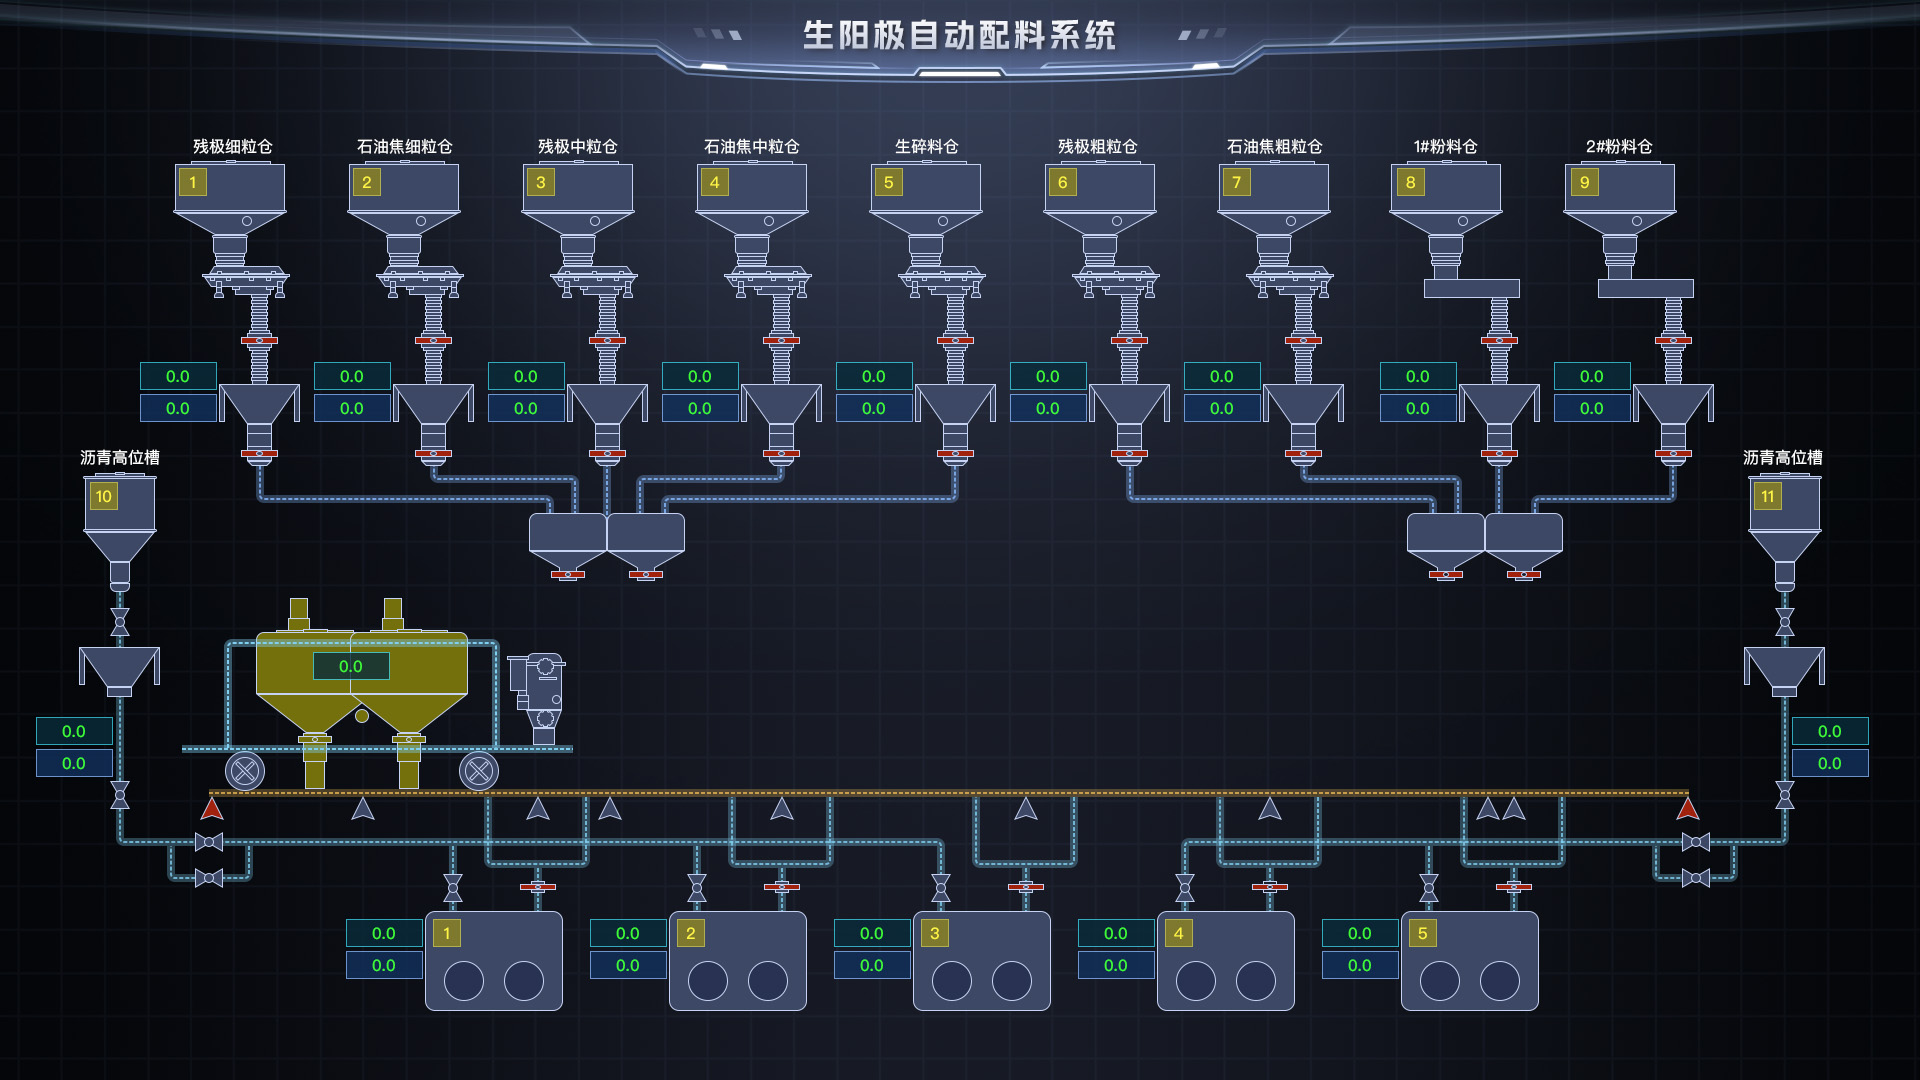Select the left rotary valve wheel icon
Viewport: 1920px width, 1080px height.
(x=243, y=771)
